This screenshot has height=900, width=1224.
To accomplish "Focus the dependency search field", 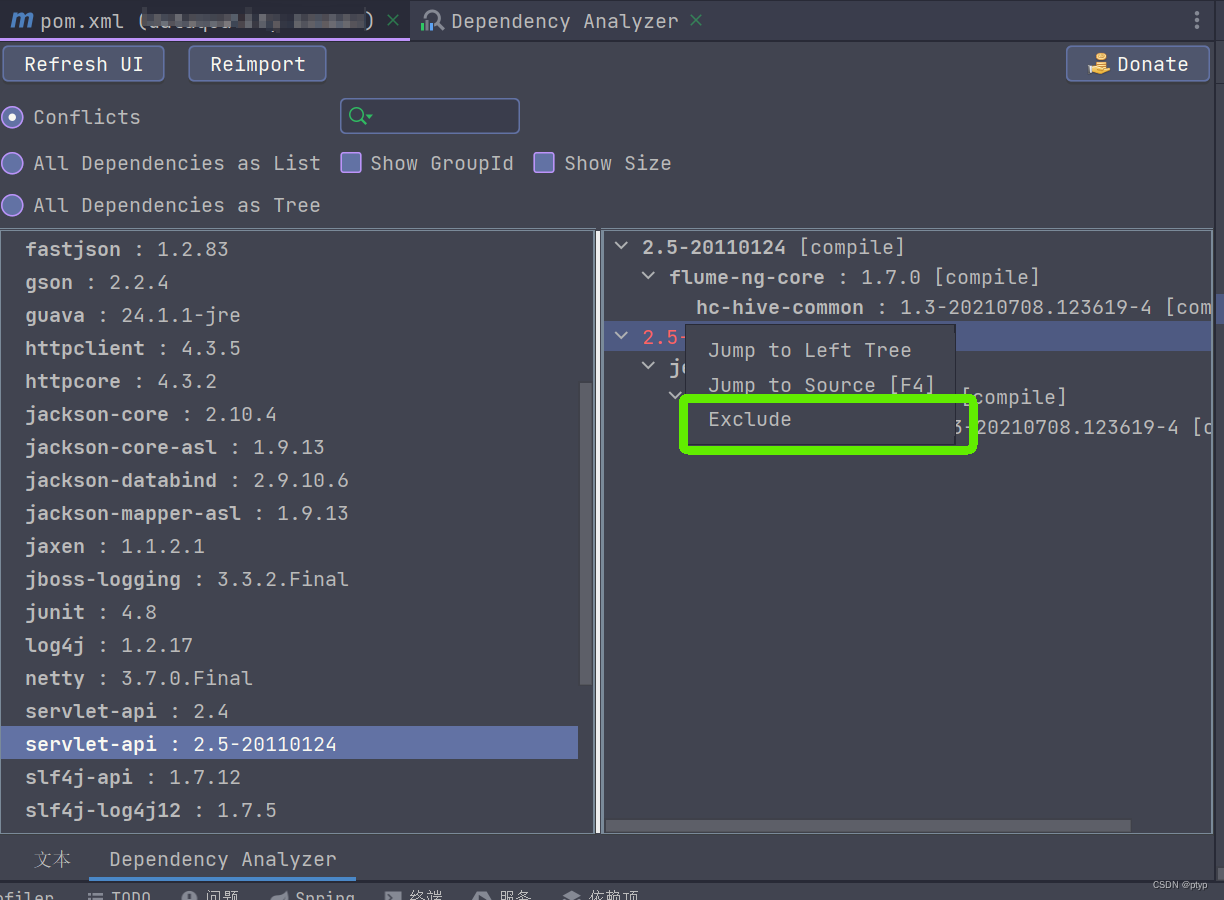I will tap(430, 116).
